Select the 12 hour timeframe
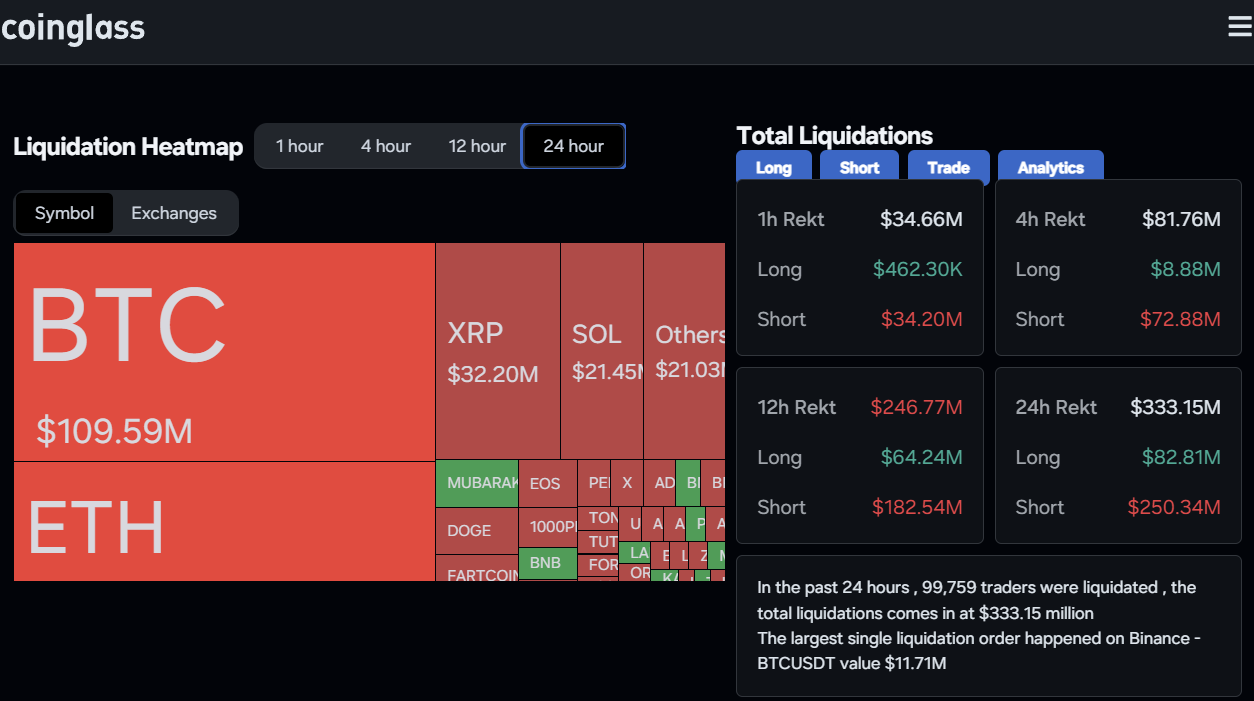 pos(477,146)
